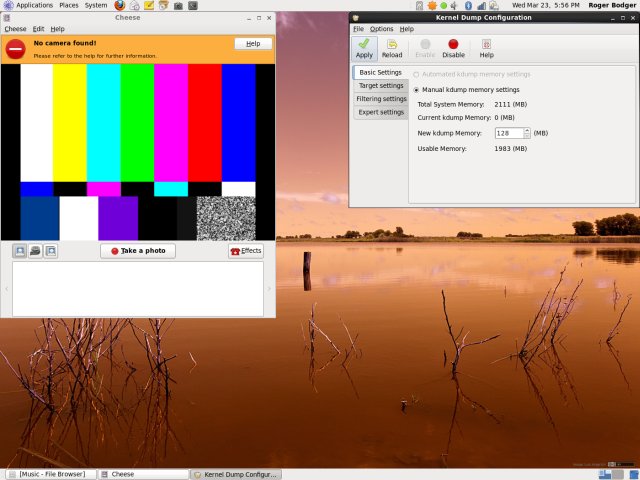Open the Options menu in Kernel Dump Configuration

coord(382,29)
